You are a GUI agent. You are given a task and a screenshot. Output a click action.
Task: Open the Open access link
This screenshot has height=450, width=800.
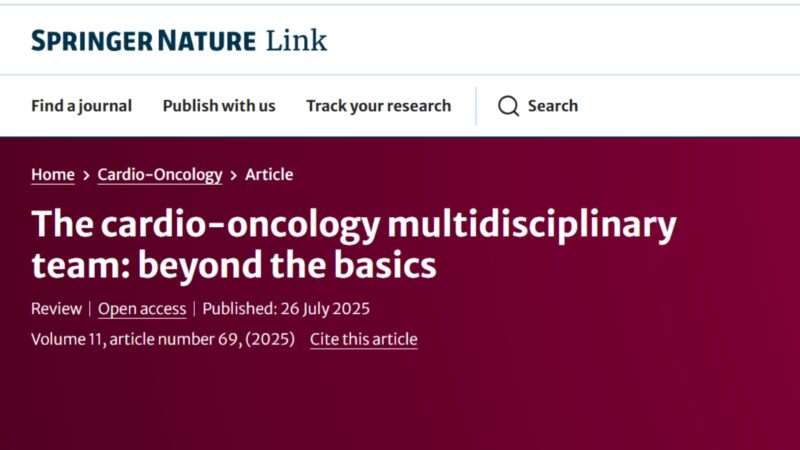click(142, 309)
